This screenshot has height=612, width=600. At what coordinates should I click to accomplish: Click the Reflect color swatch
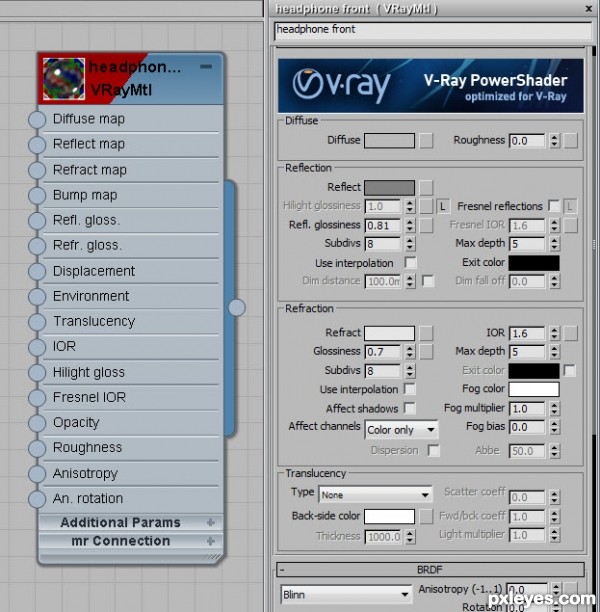coord(389,188)
